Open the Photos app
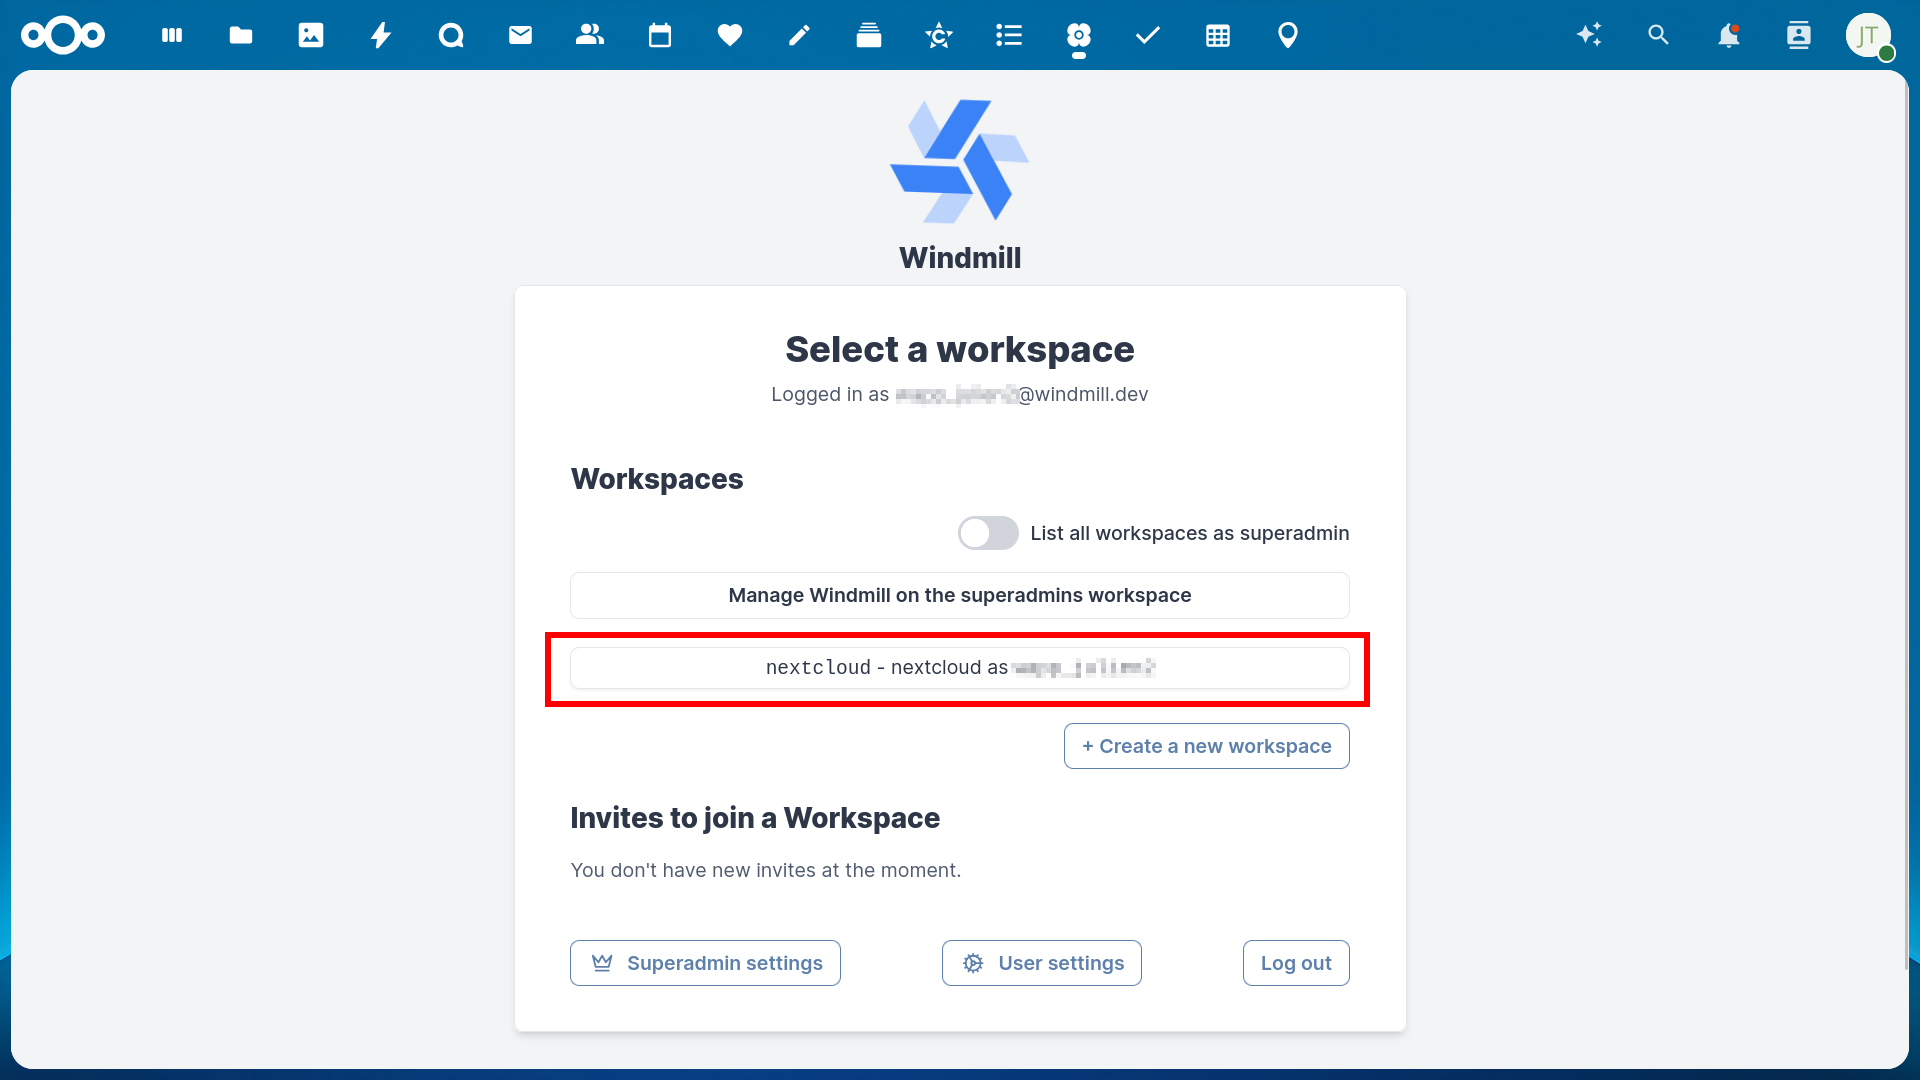The image size is (1920, 1080). point(311,35)
